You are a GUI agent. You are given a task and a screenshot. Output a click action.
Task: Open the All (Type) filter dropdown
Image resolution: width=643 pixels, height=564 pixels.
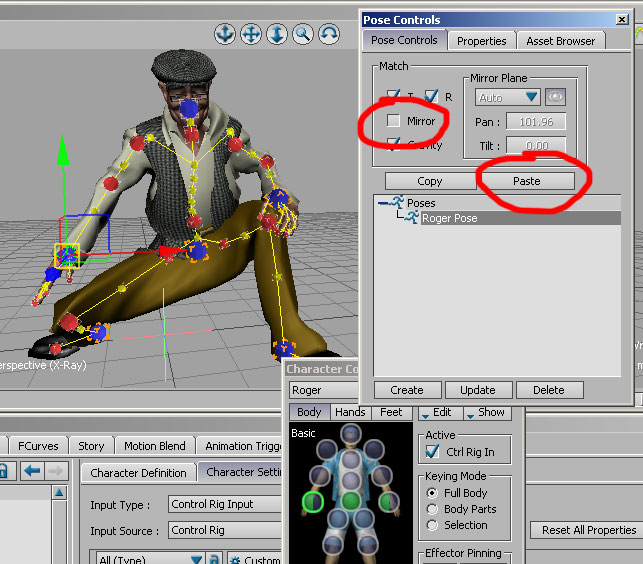[x=150, y=559]
